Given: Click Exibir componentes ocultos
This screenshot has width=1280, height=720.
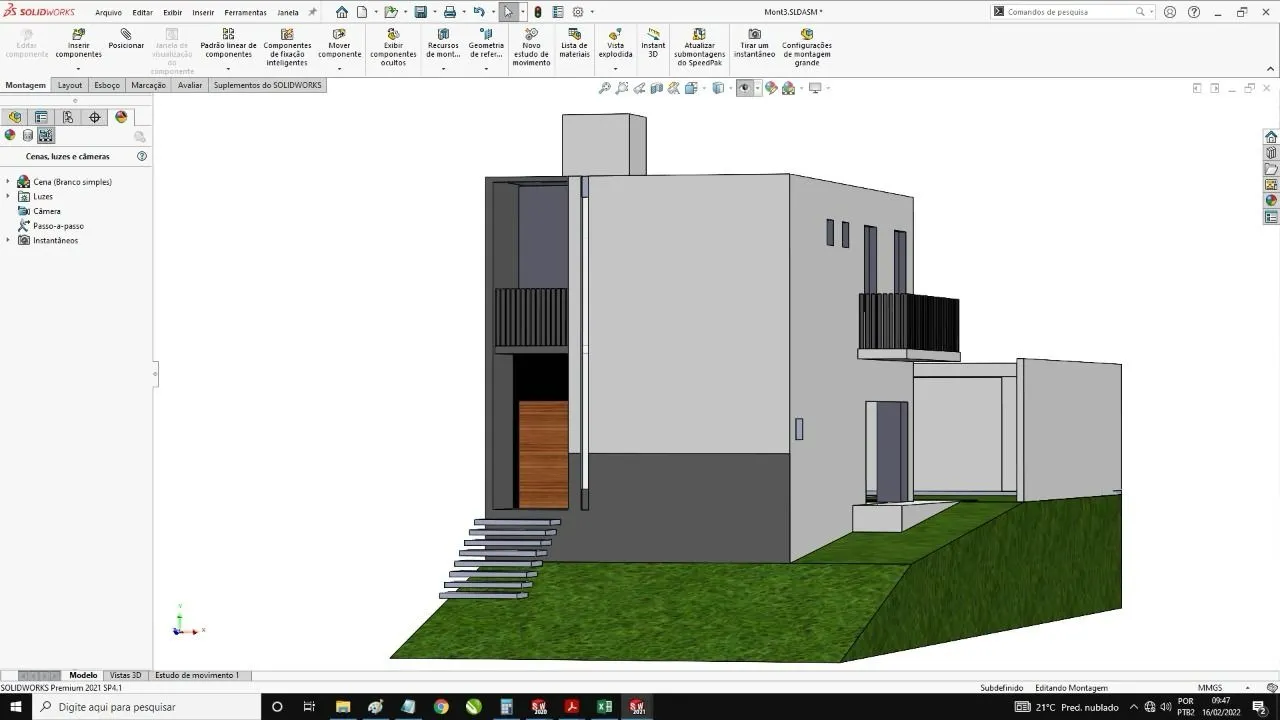Looking at the screenshot, I should pyautogui.click(x=393, y=47).
